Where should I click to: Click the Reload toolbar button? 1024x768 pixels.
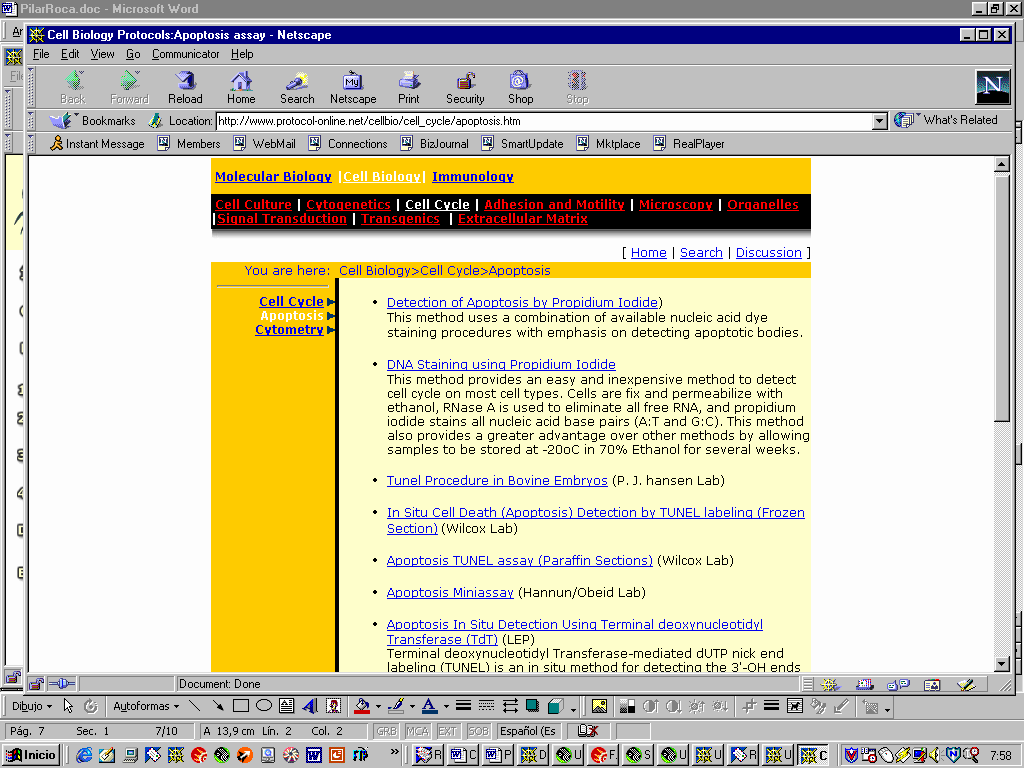point(185,87)
